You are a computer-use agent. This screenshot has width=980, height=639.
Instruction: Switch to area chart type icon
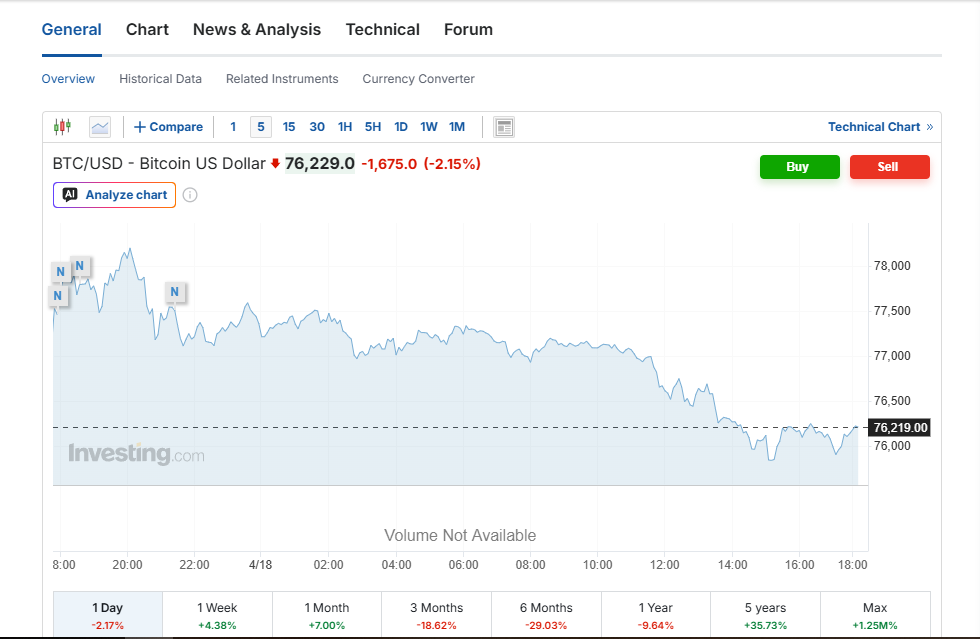pos(100,127)
